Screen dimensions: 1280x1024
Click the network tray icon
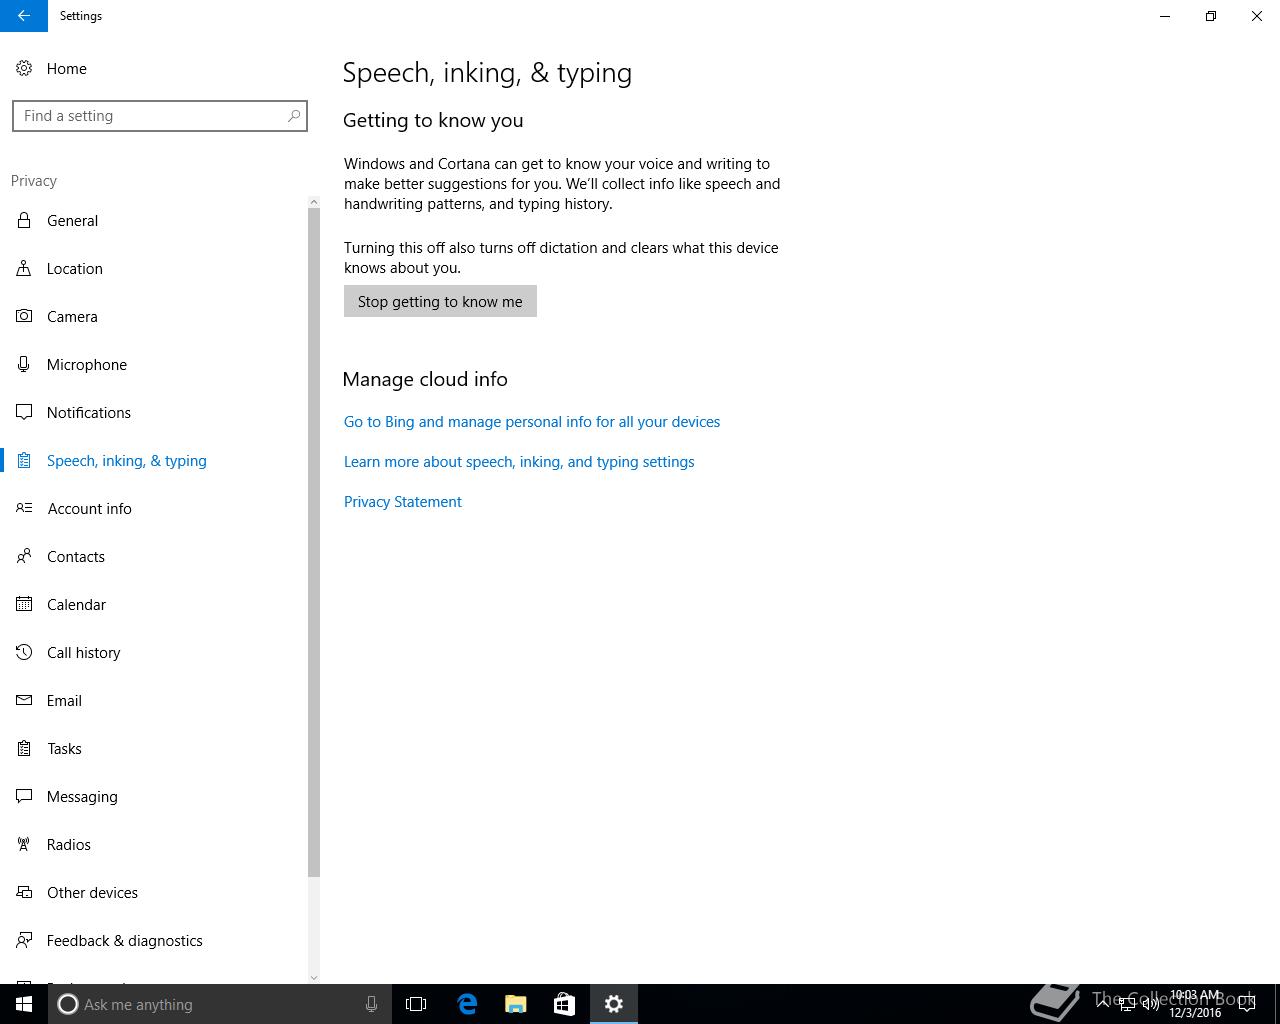(x=1127, y=1004)
